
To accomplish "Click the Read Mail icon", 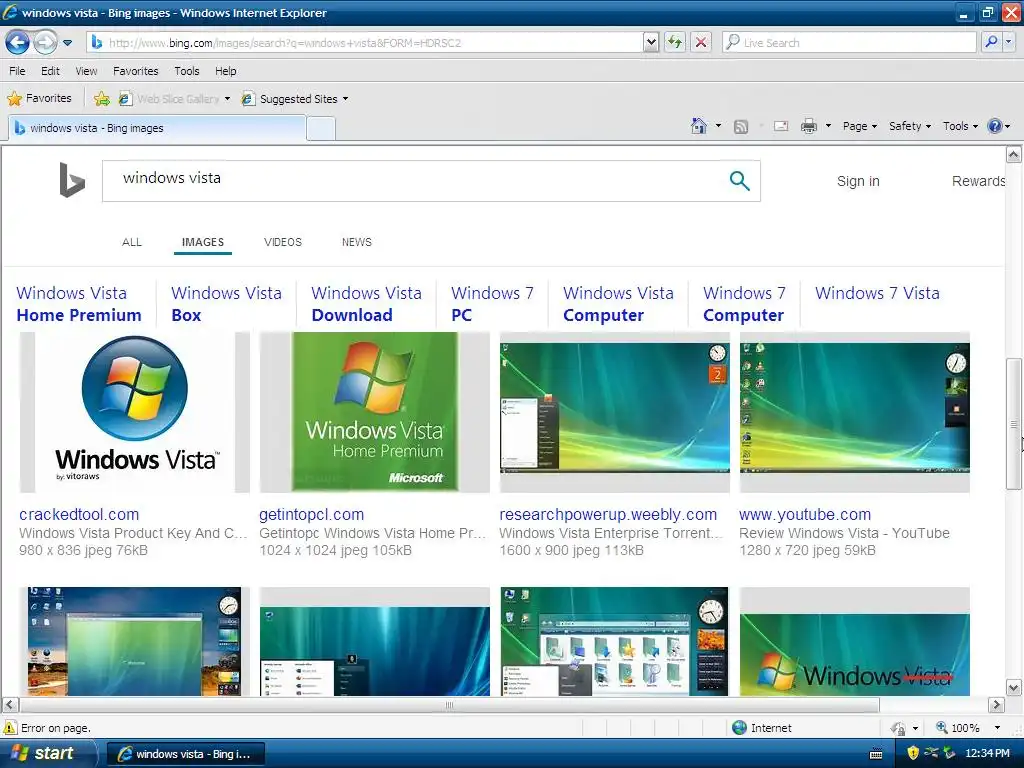I will coord(781,126).
